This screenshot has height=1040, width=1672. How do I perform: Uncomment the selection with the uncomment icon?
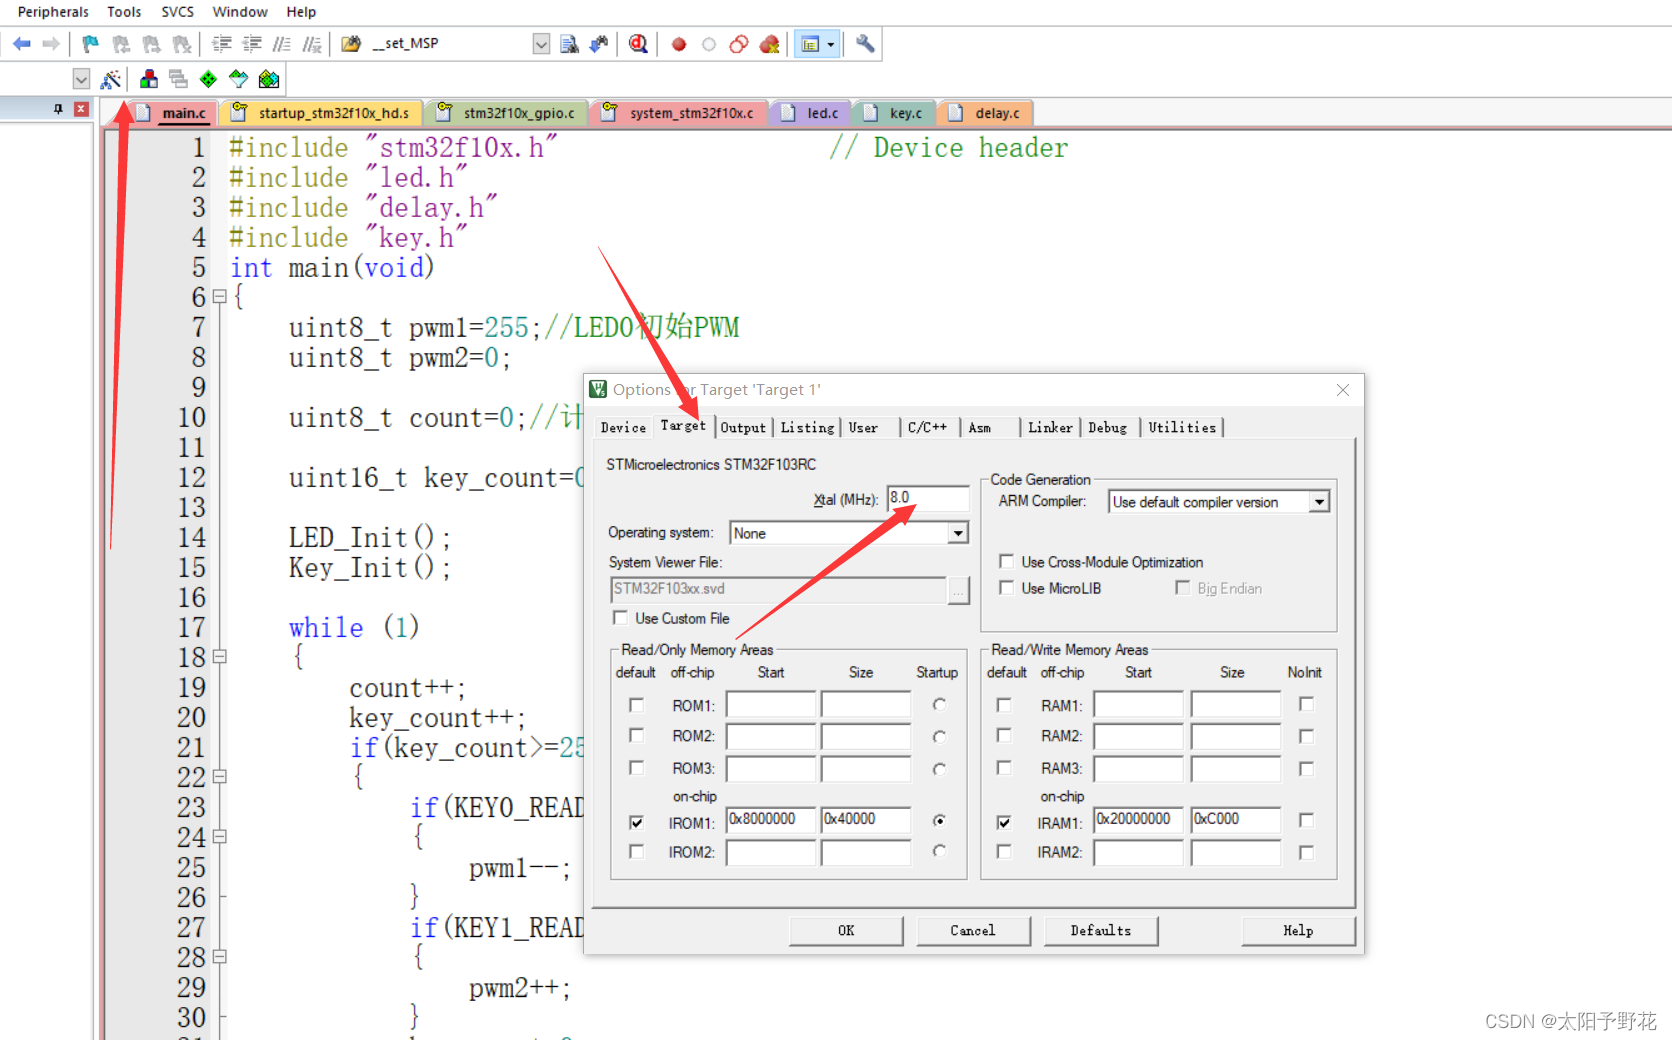(x=312, y=44)
